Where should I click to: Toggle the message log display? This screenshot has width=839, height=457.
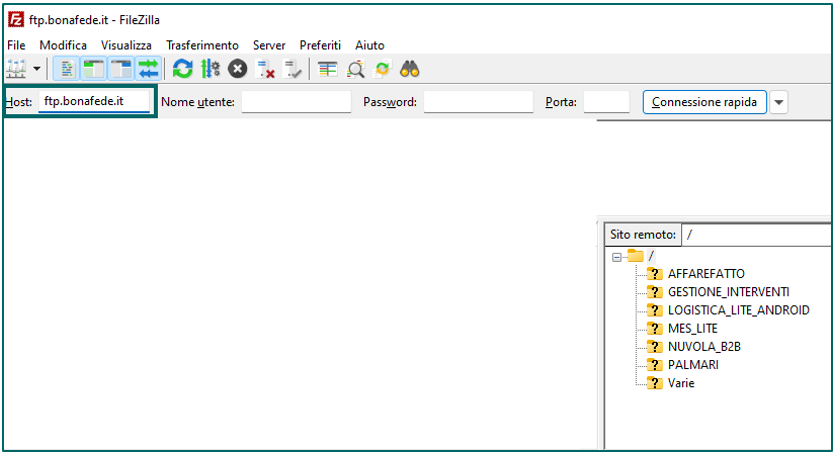[x=67, y=70]
